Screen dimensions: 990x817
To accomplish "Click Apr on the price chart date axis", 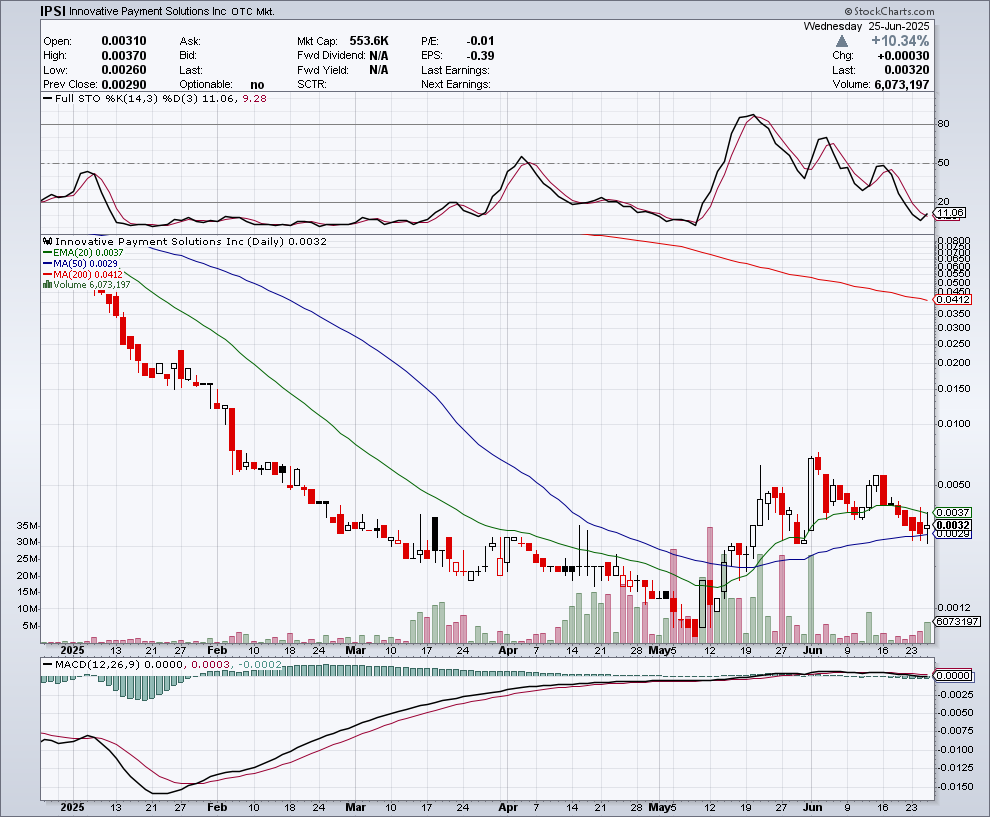I will point(508,650).
